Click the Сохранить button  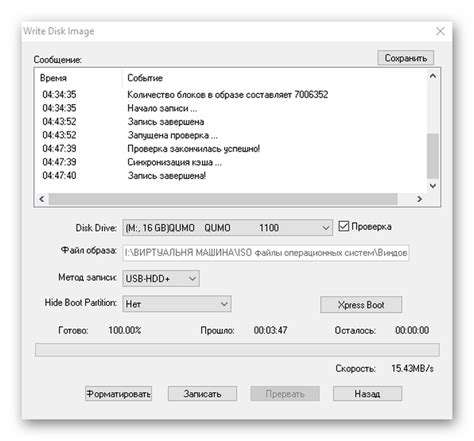405,58
